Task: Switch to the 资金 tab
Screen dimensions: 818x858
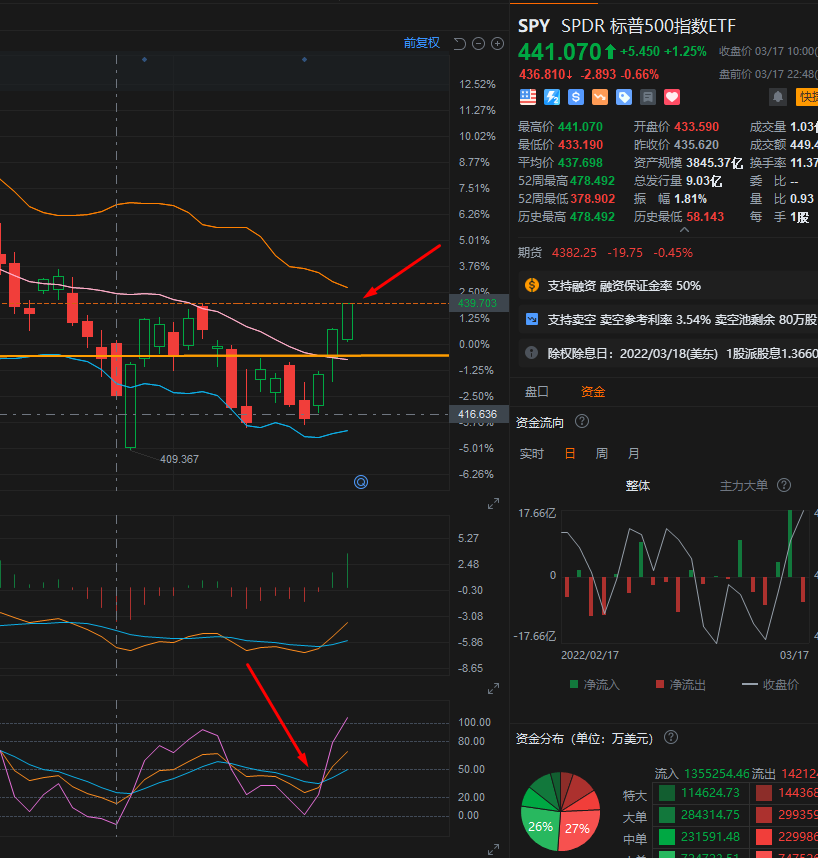Action: pyautogui.click(x=593, y=392)
